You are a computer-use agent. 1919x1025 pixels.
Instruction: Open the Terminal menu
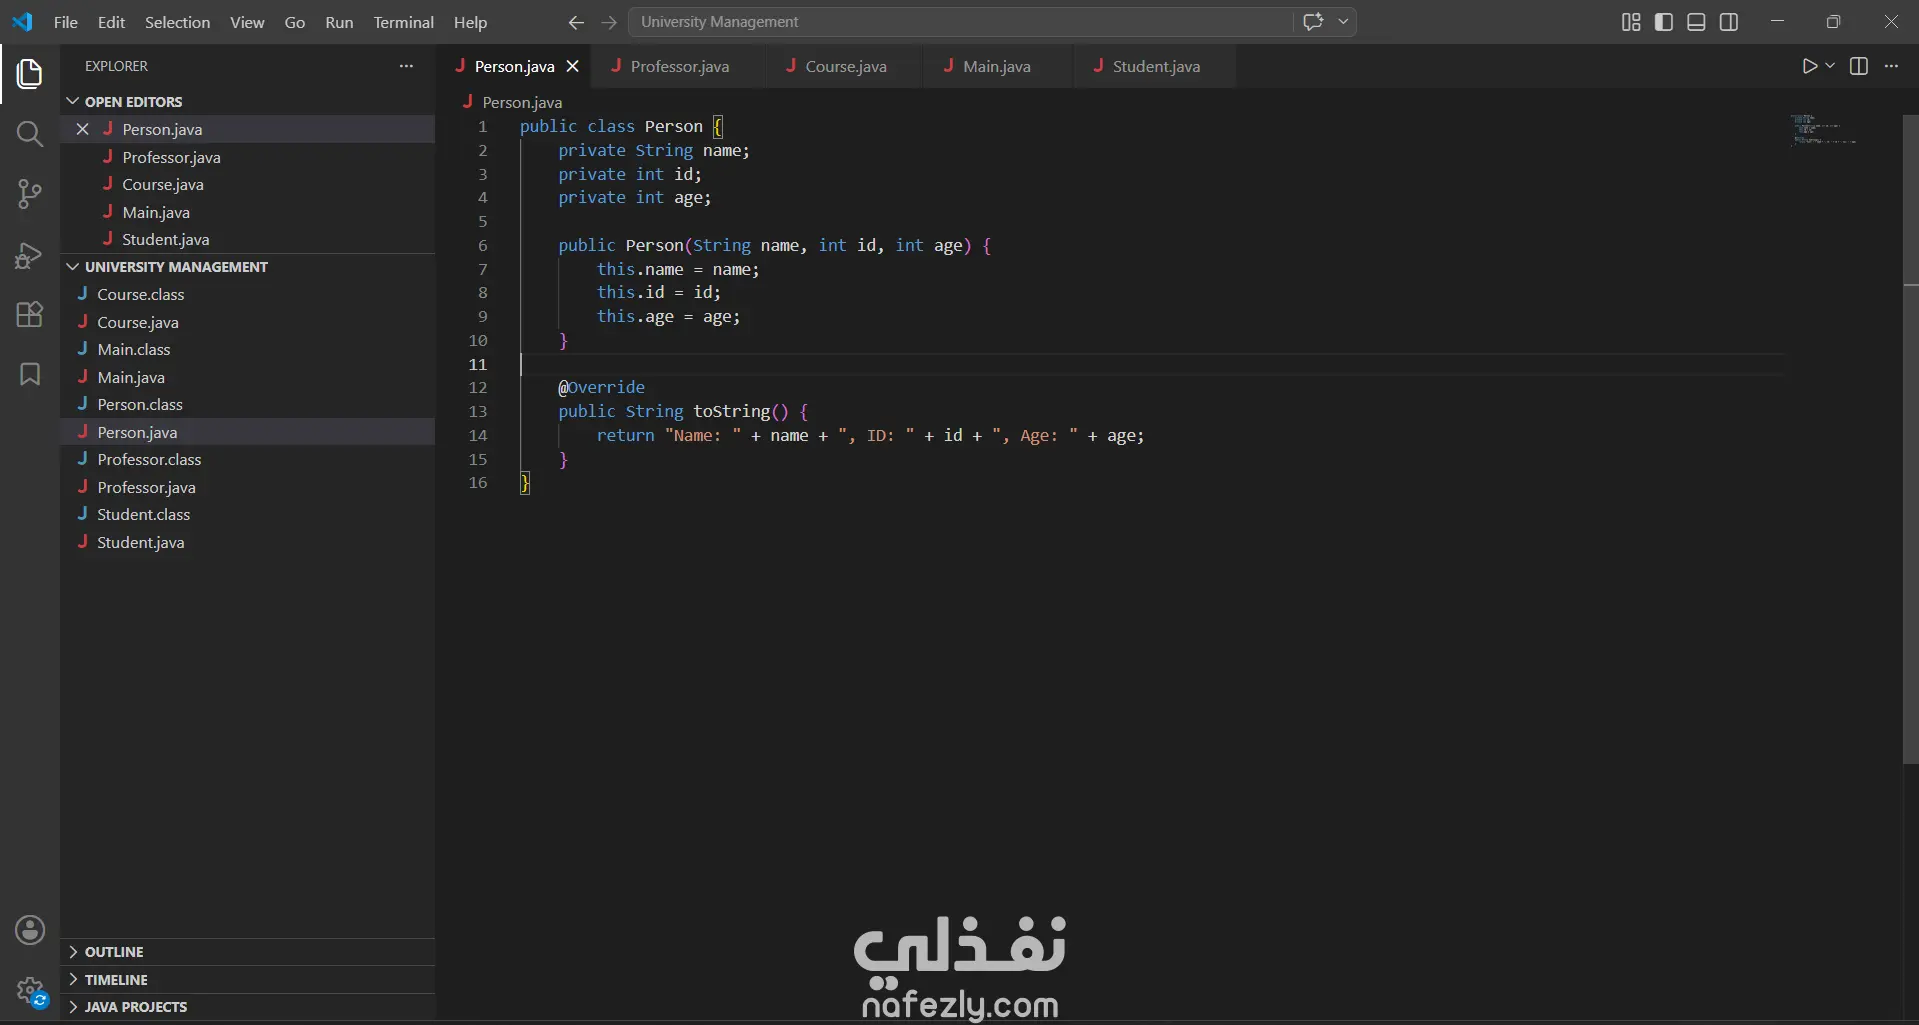403,22
